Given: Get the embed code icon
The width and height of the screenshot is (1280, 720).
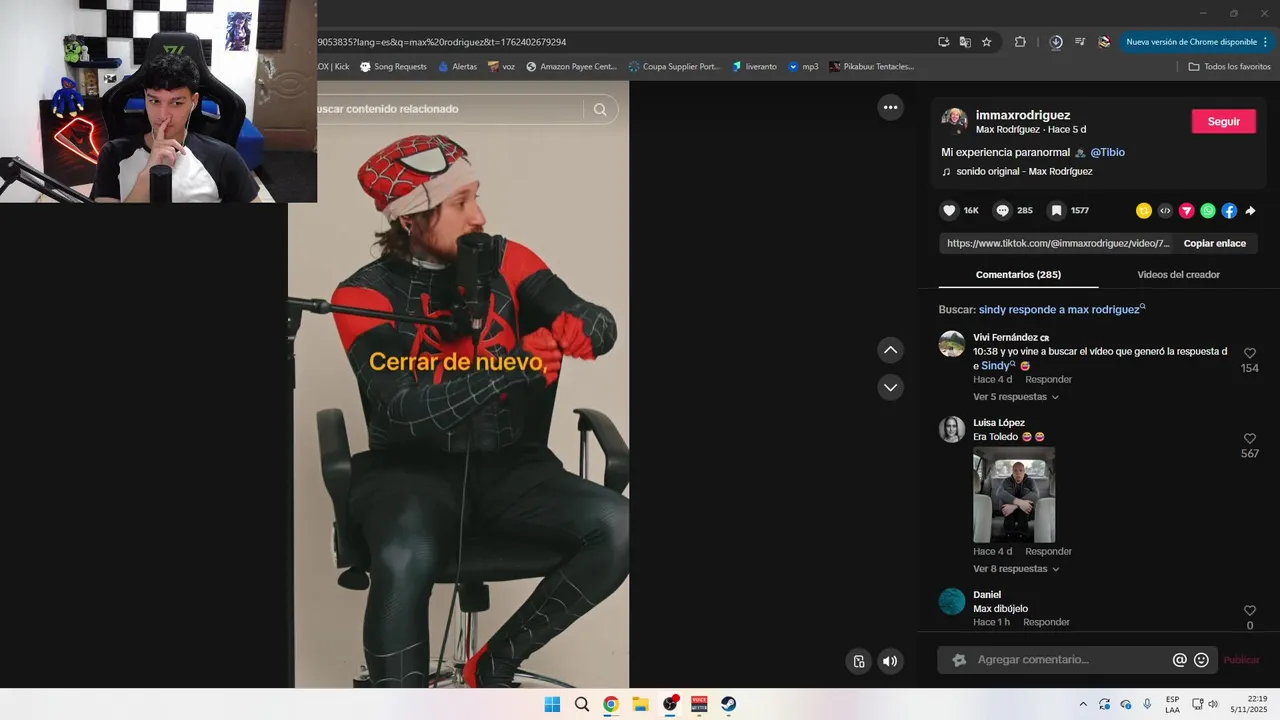Looking at the screenshot, I should pos(1165,211).
